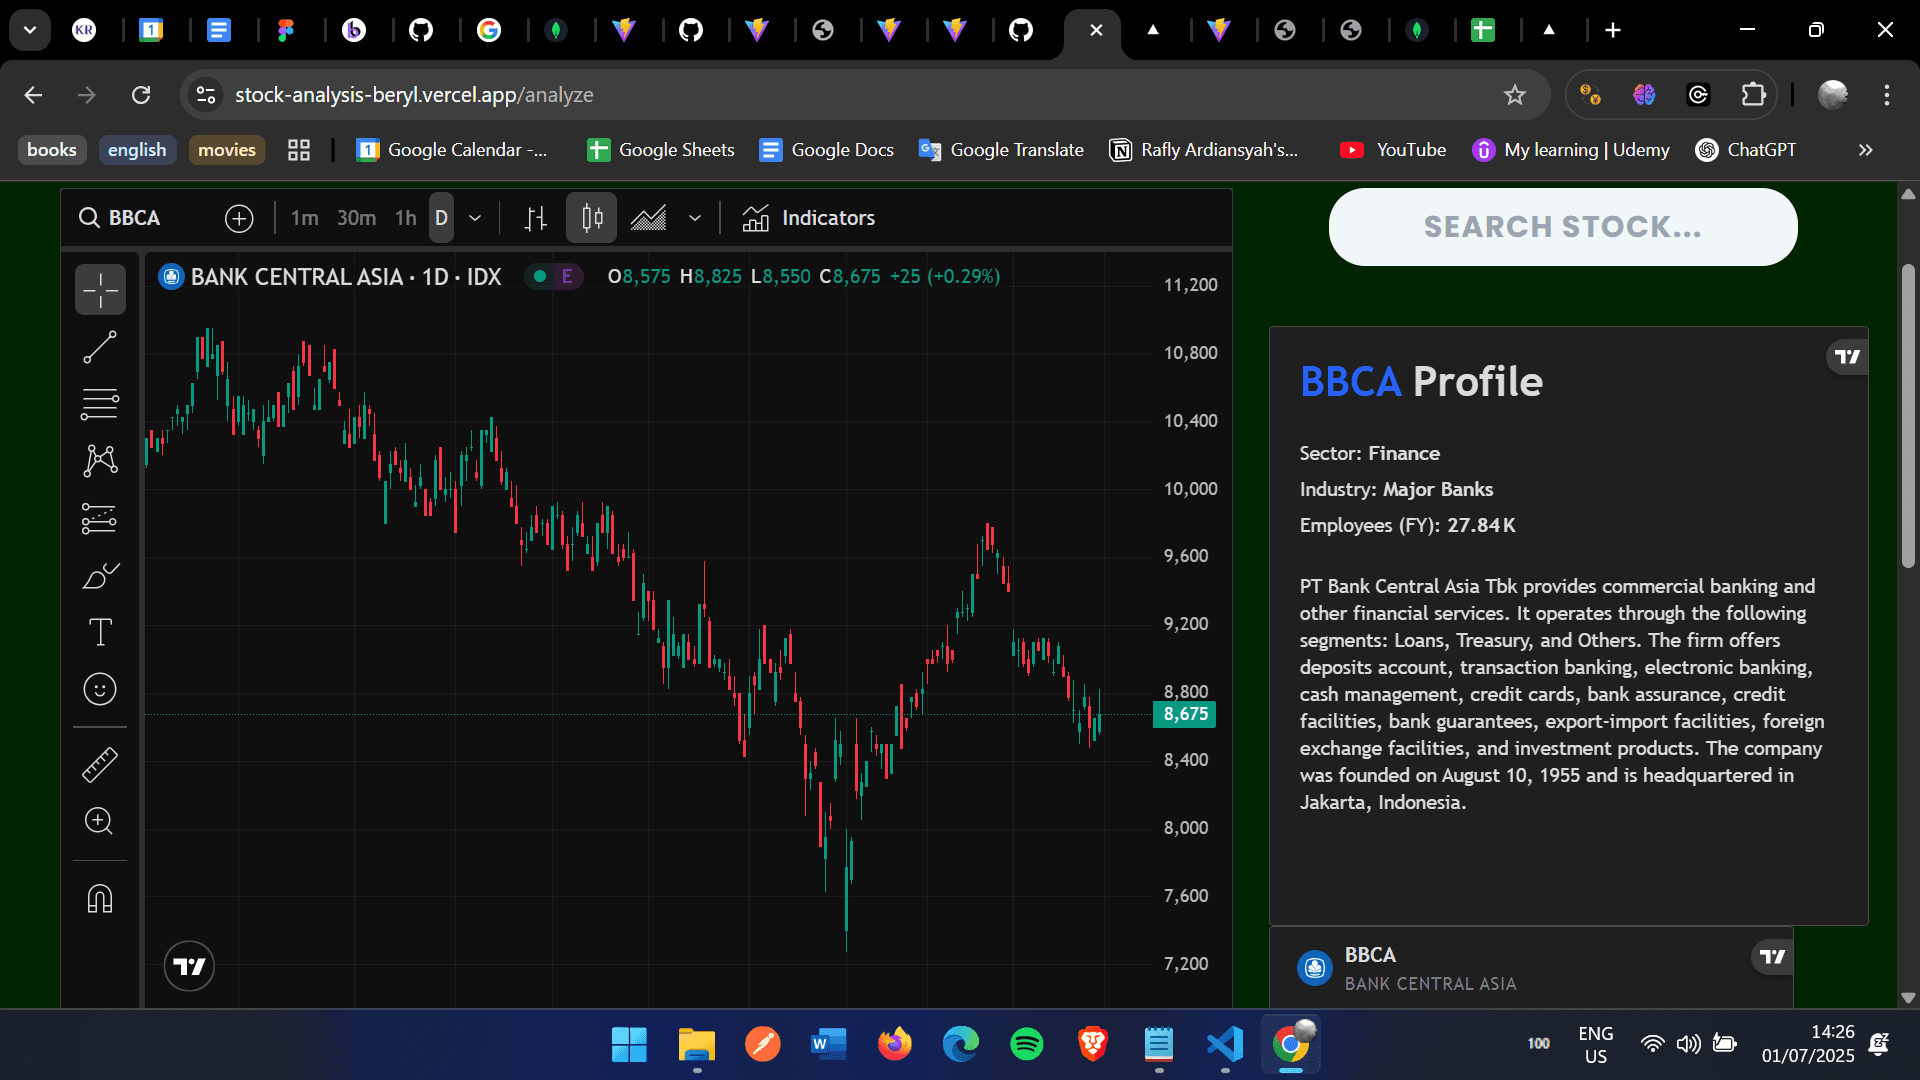This screenshot has height=1080, width=1920.
Task: Open the Indicators panel
Action: click(x=808, y=218)
